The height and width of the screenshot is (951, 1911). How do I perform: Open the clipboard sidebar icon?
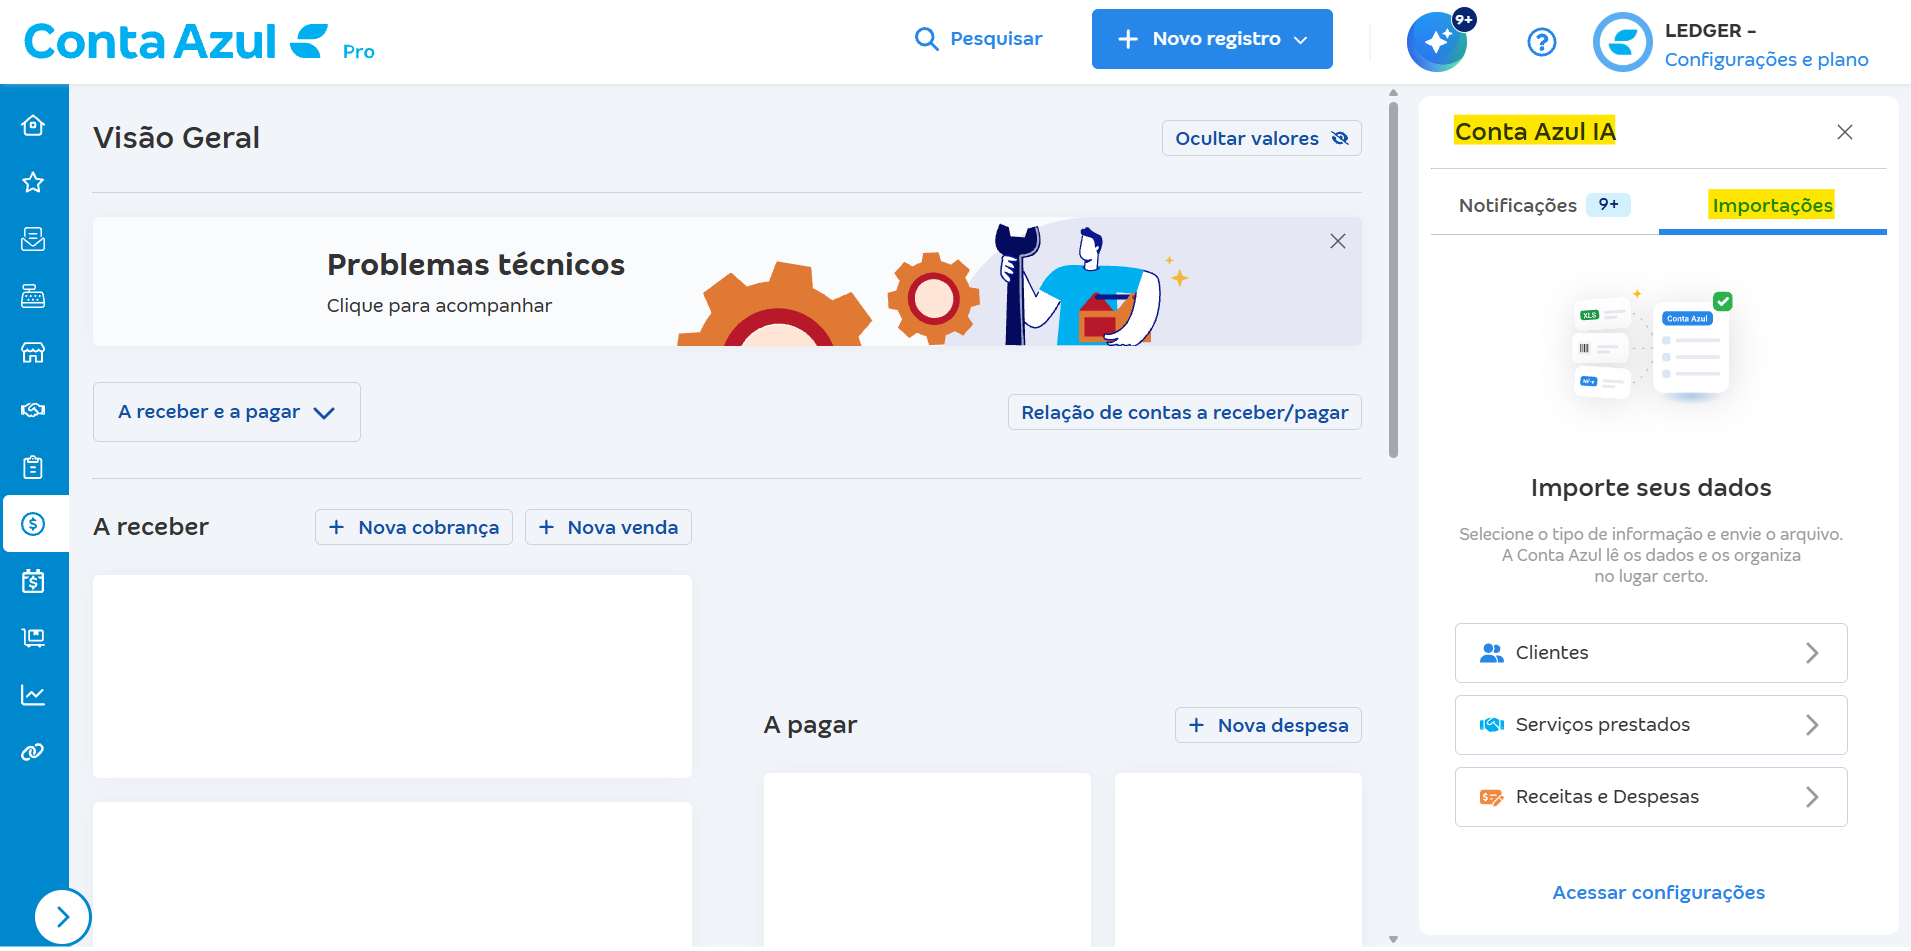[33, 467]
